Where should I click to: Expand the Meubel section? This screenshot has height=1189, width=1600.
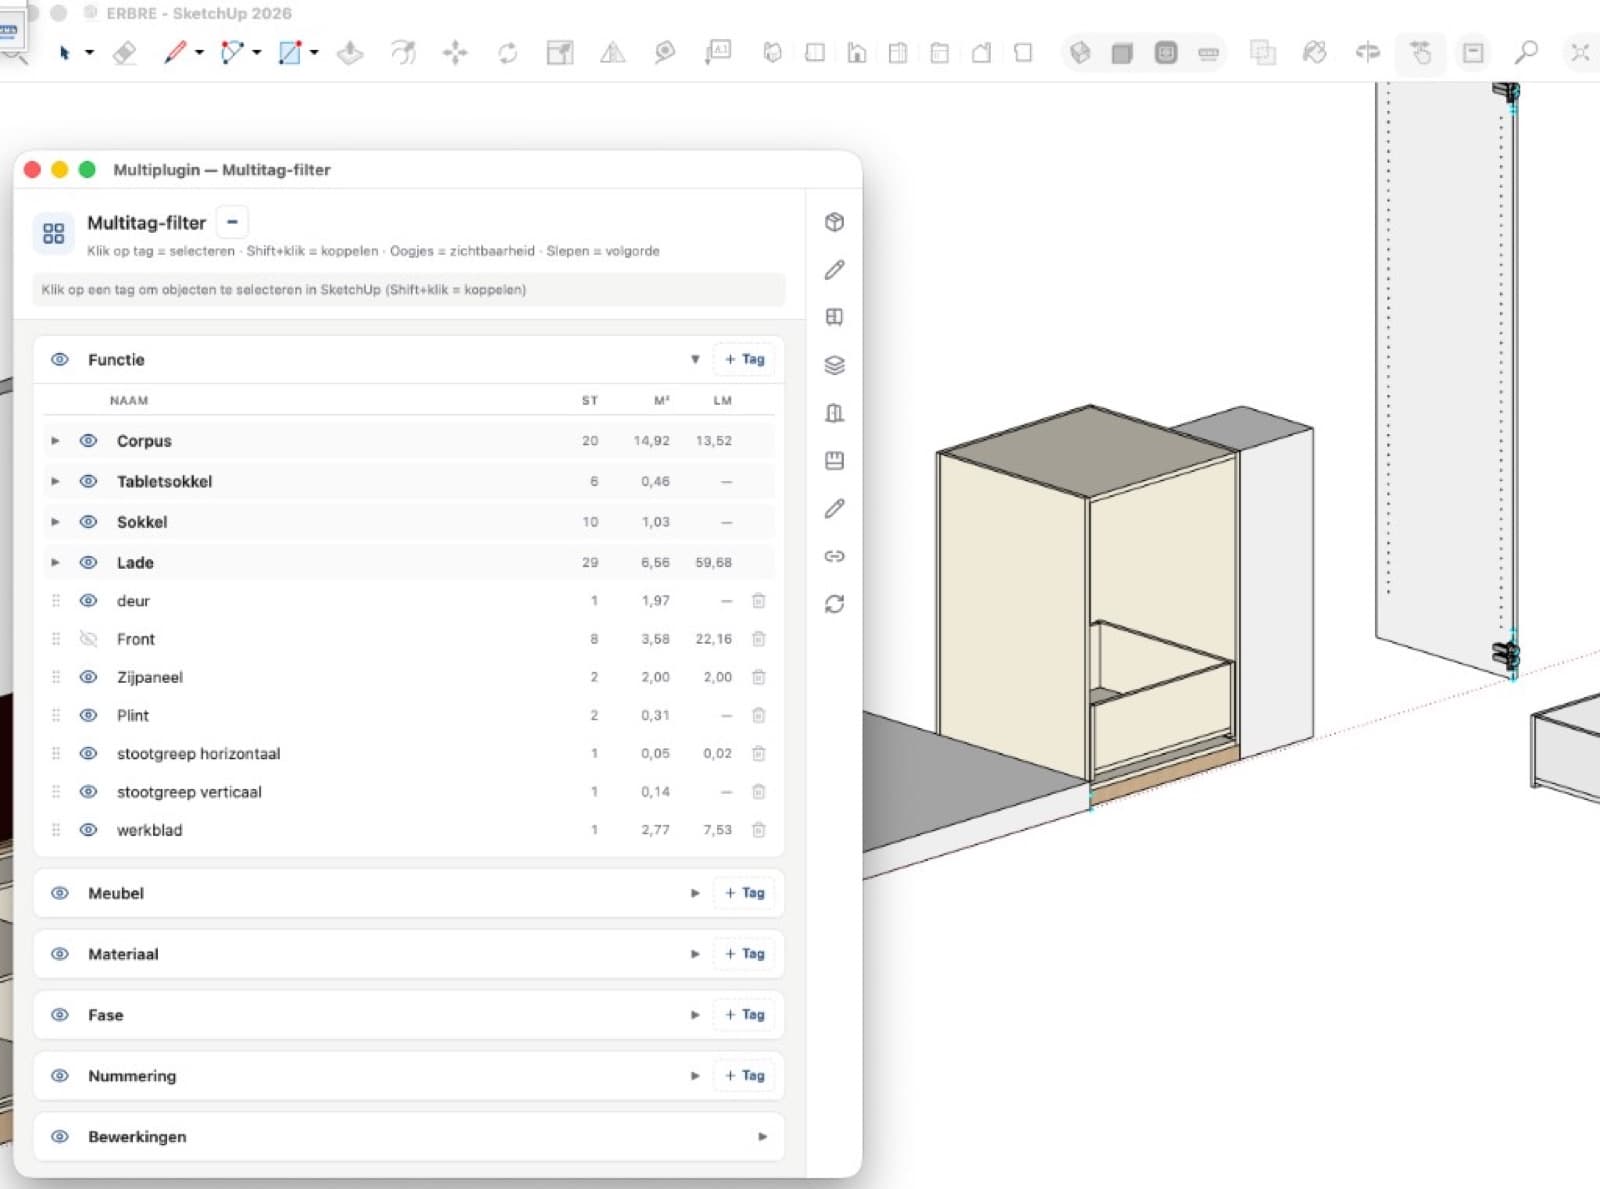click(695, 893)
